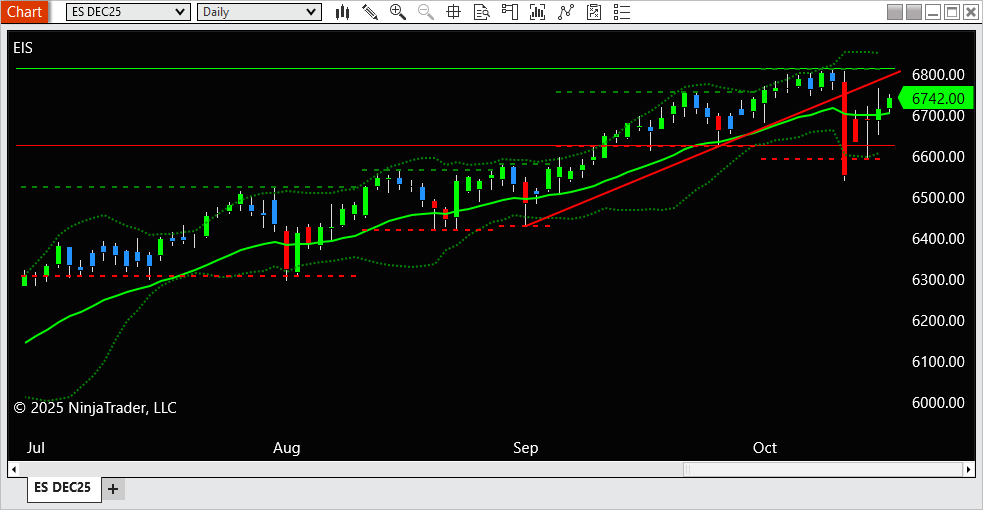Image resolution: width=983 pixels, height=510 pixels.
Task: Click the Sep time axis label
Action: [525, 448]
